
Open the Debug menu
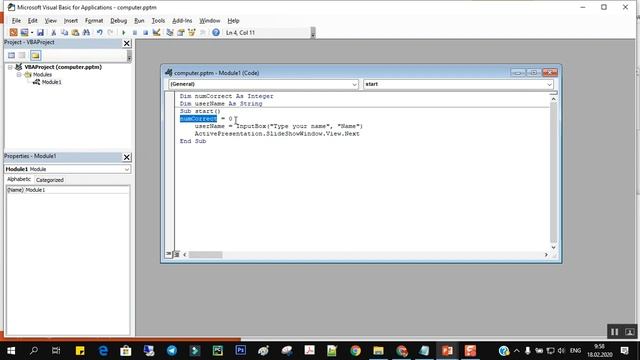pyautogui.click(x=118, y=20)
